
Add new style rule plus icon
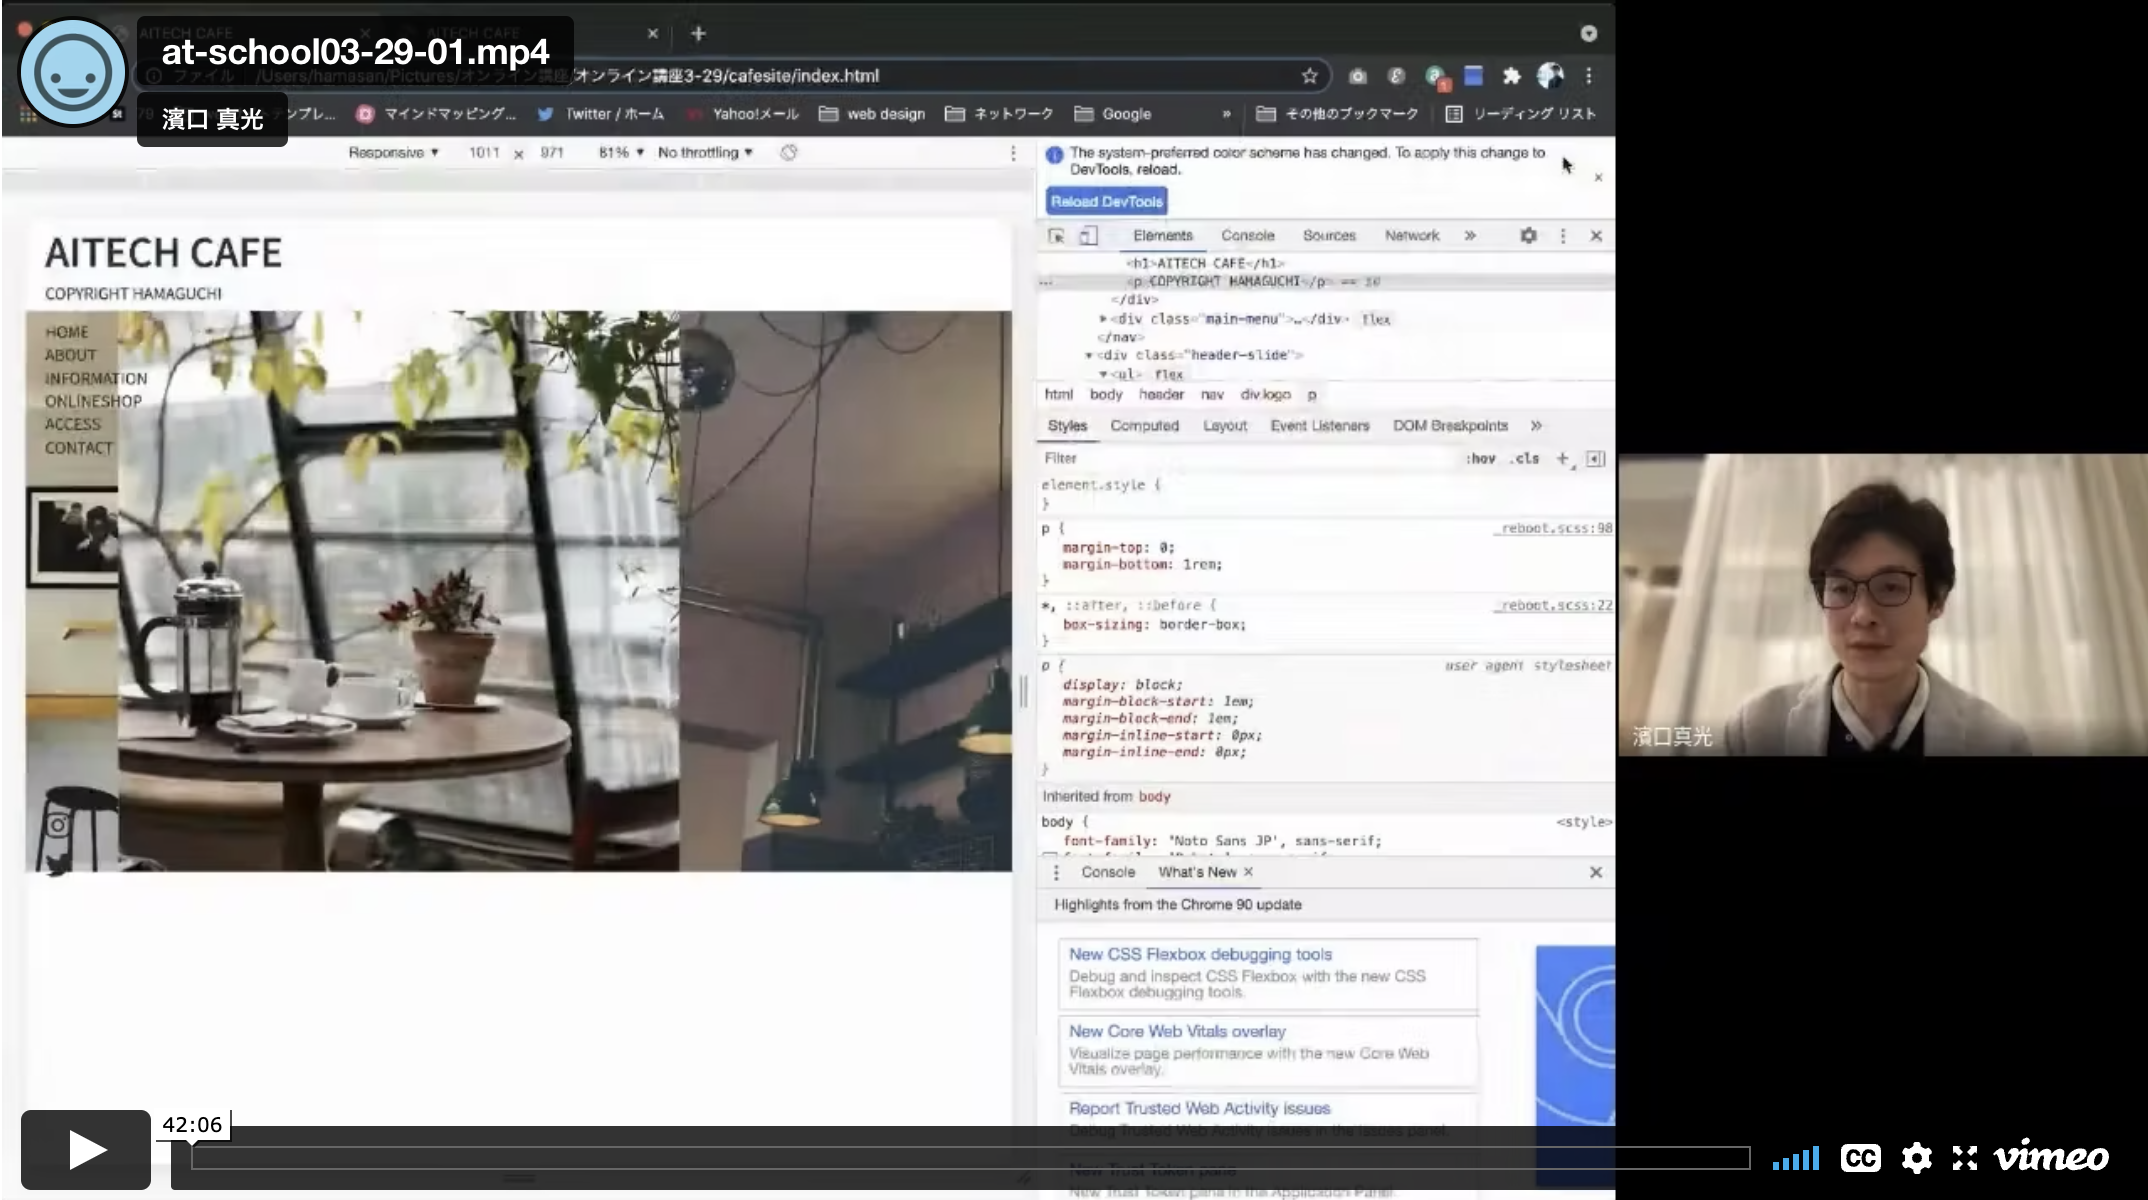(1563, 459)
